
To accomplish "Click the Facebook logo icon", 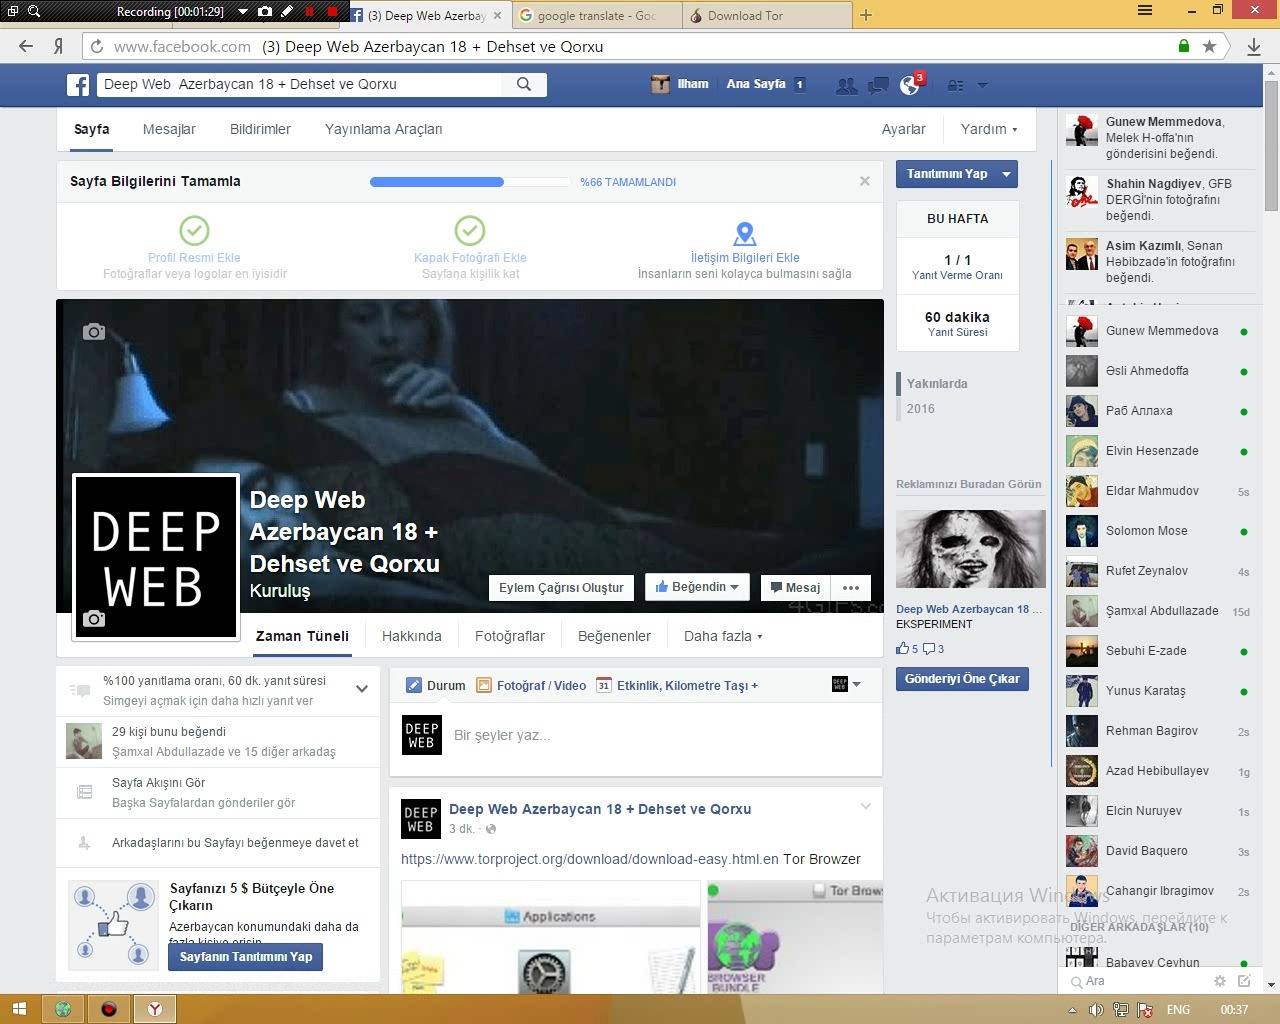I will (x=78, y=85).
